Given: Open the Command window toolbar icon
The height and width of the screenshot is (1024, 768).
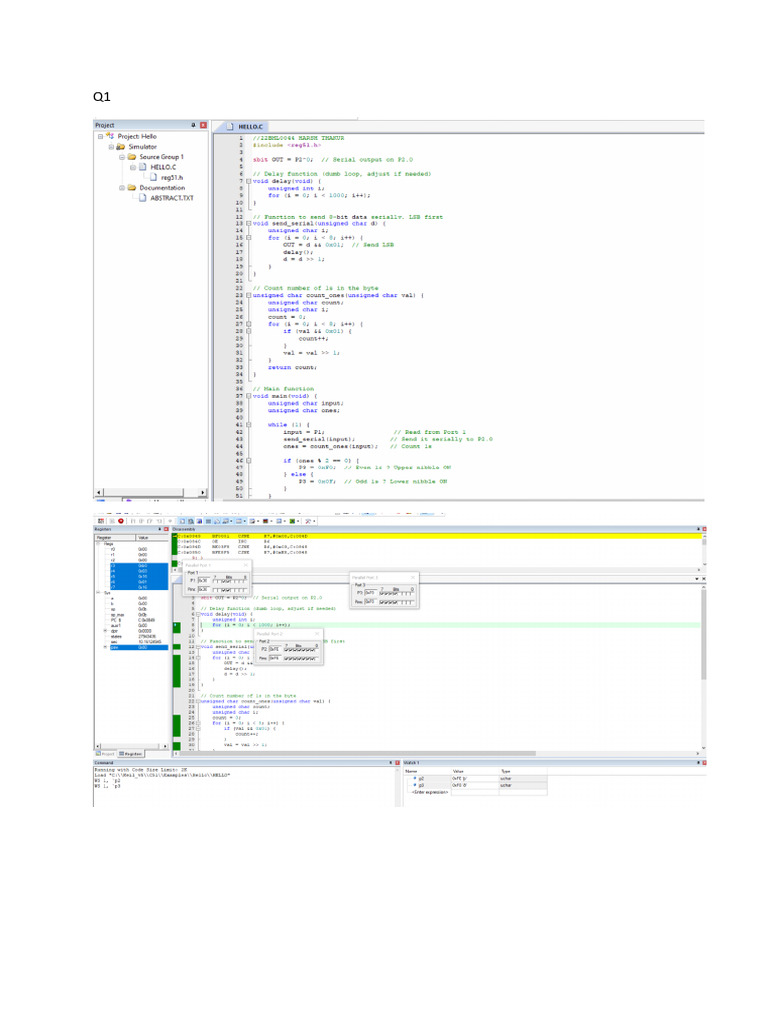Looking at the screenshot, I should 182,521.
